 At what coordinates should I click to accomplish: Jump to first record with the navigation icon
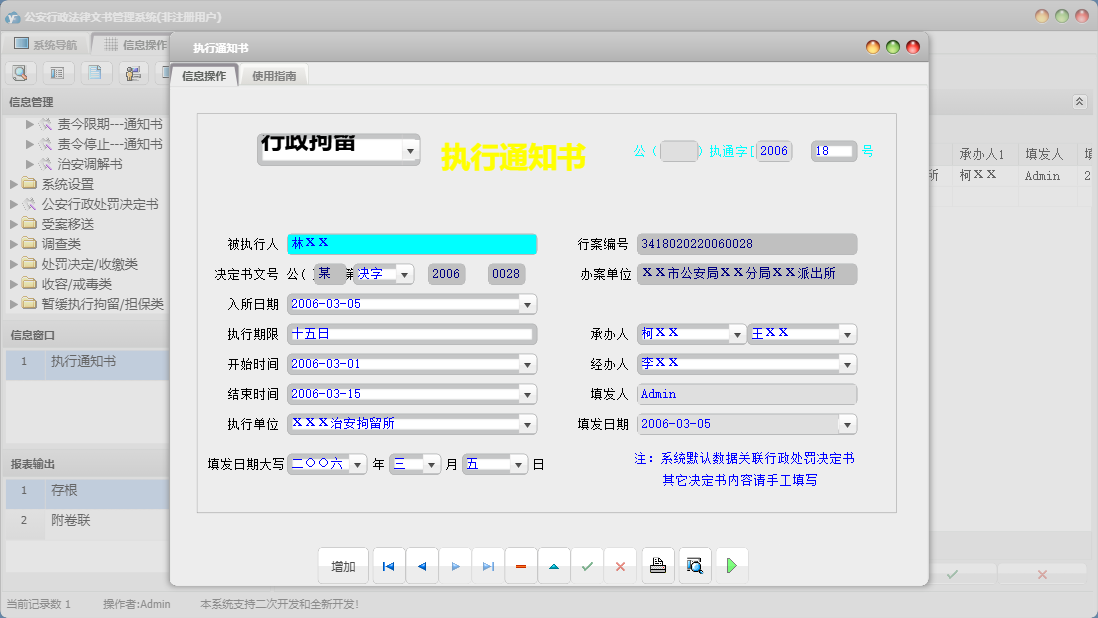[389, 565]
